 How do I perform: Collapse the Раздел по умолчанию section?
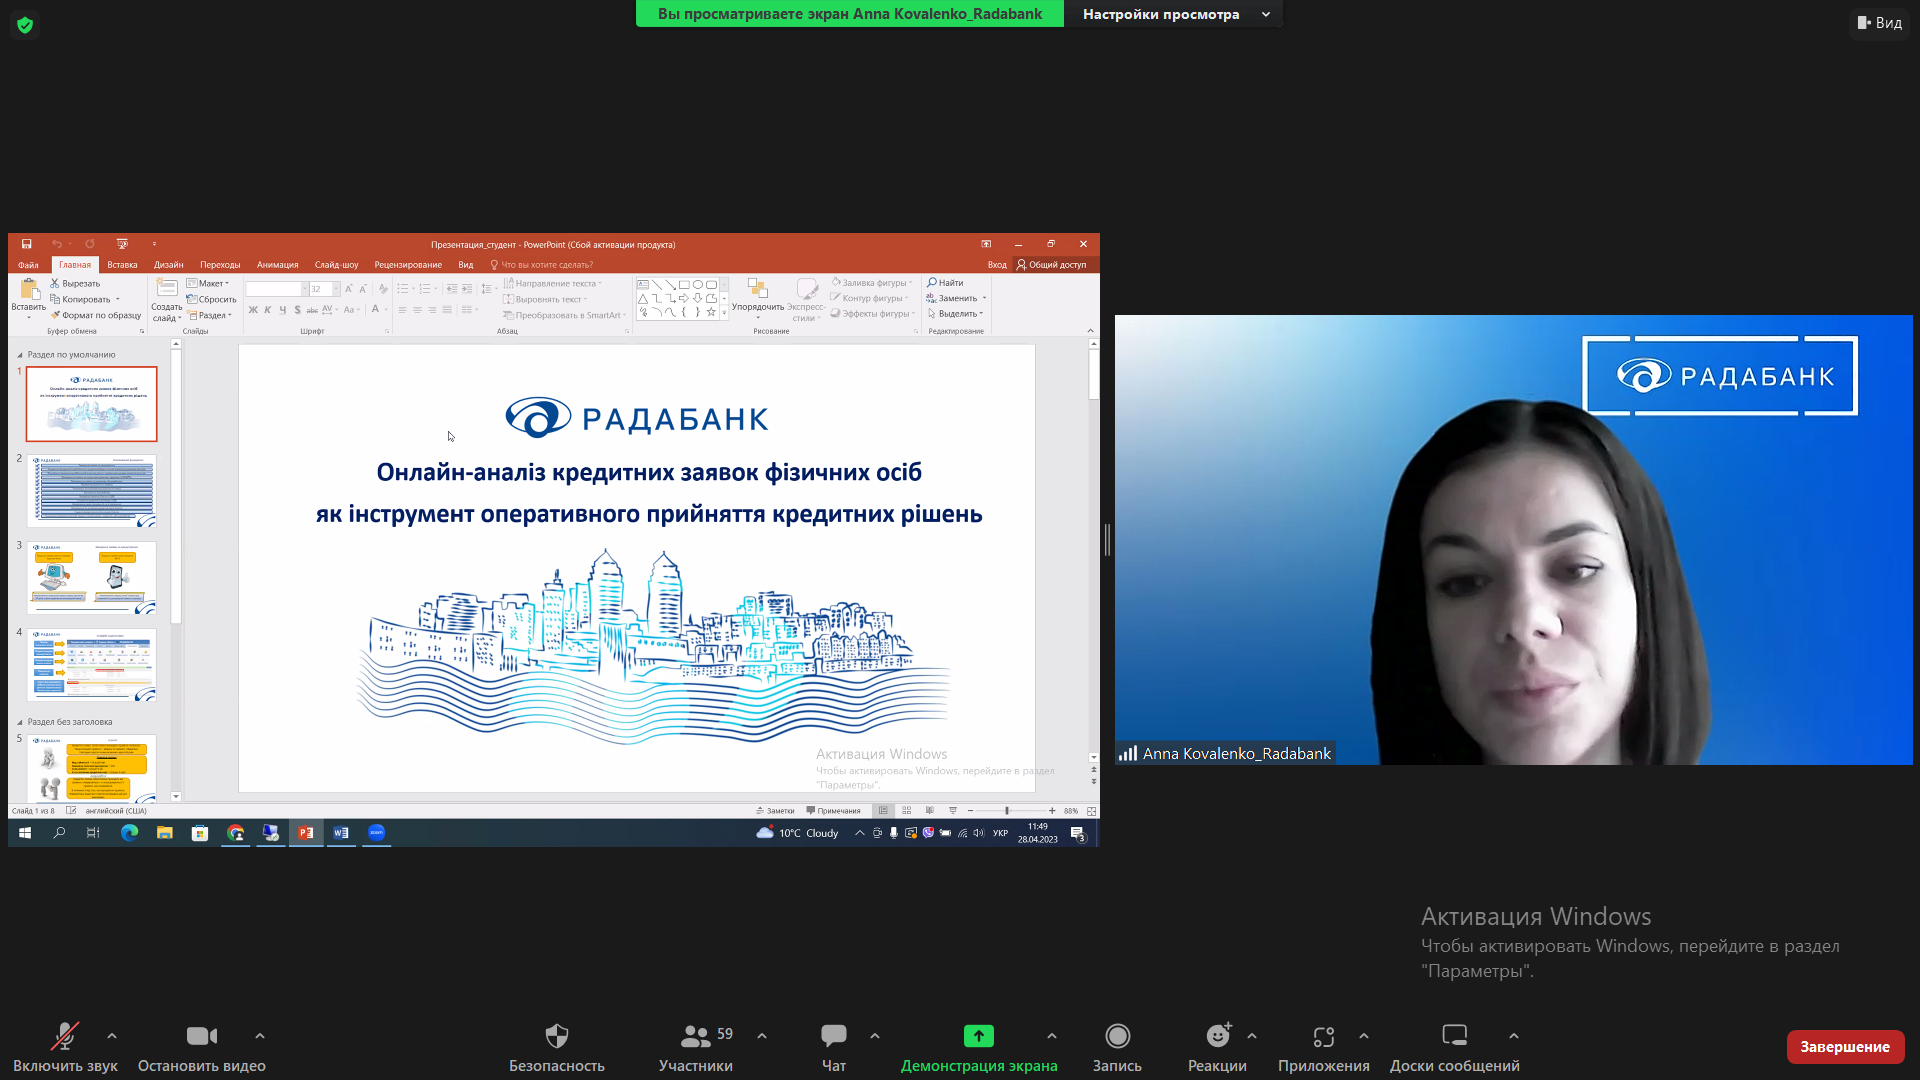pyautogui.click(x=19, y=355)
